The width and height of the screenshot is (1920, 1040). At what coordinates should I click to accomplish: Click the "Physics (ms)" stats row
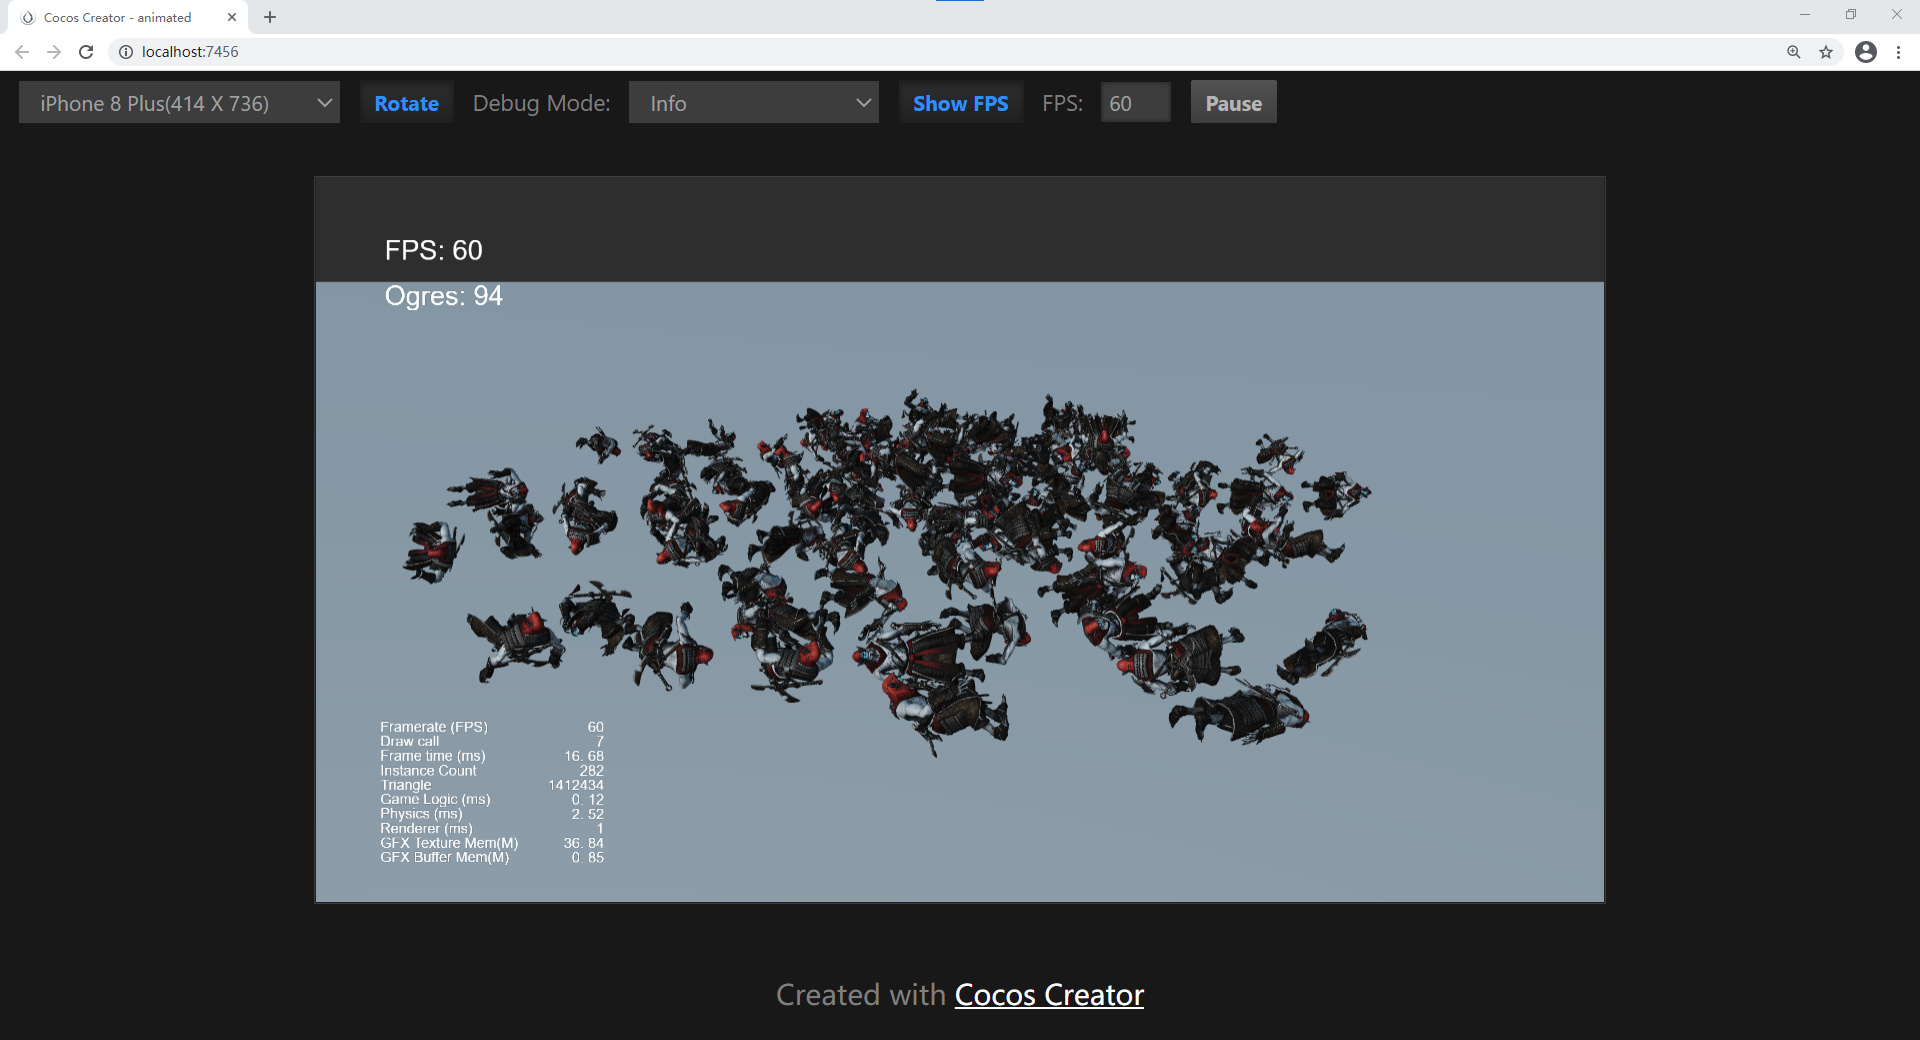click(x=492, y=814)
